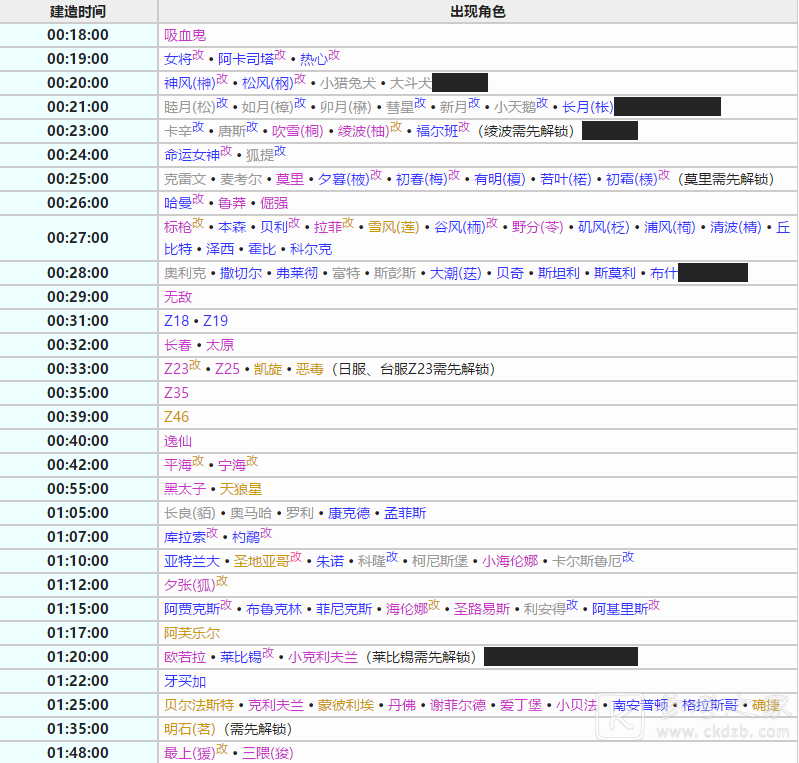Open the 明石(茗) link

(190, 728)
